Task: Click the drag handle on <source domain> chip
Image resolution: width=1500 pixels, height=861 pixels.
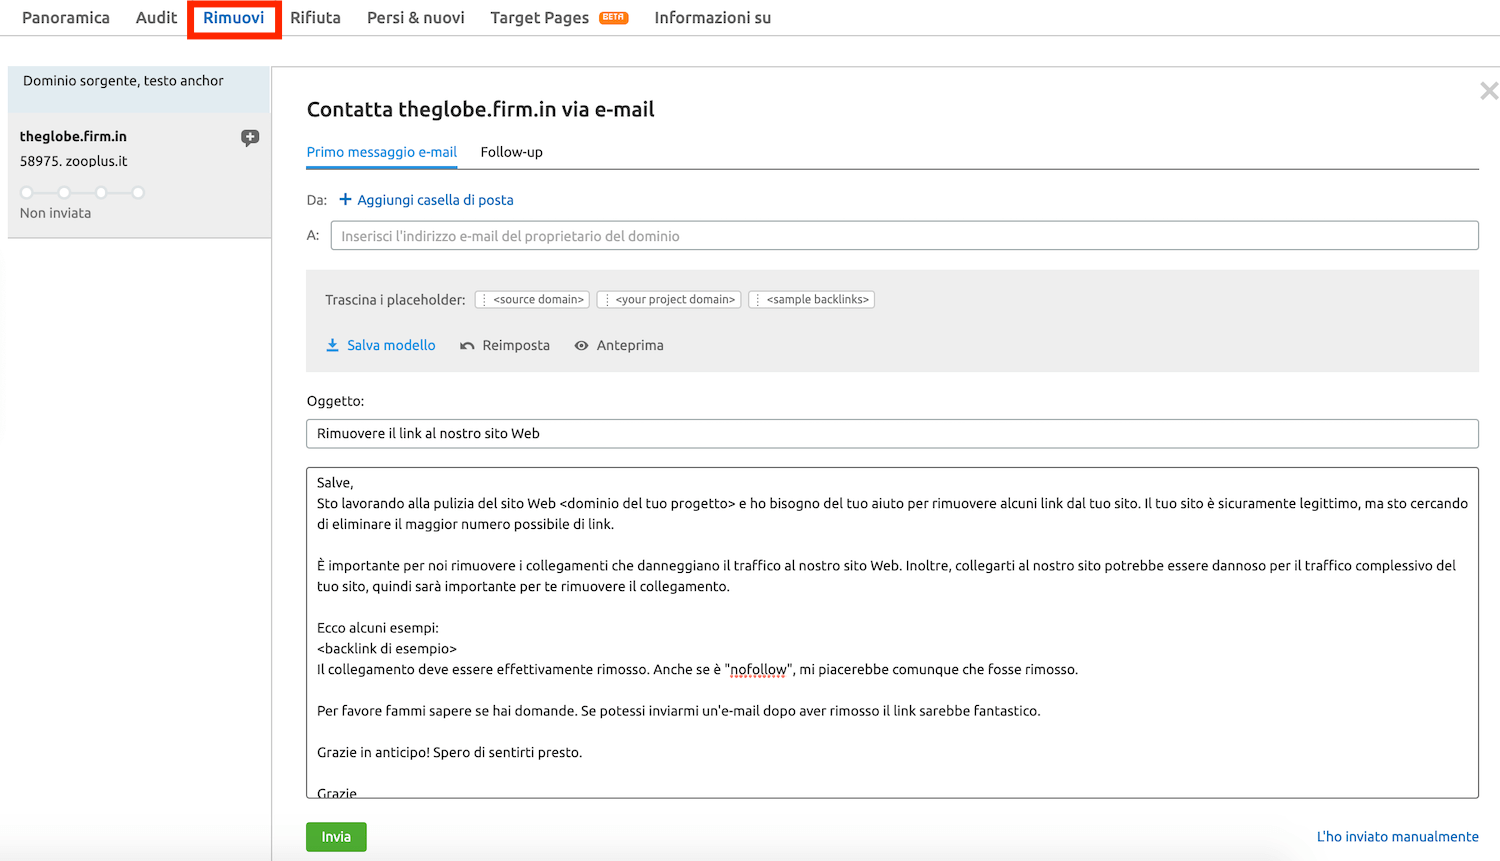Action: [x=484, y=300]
